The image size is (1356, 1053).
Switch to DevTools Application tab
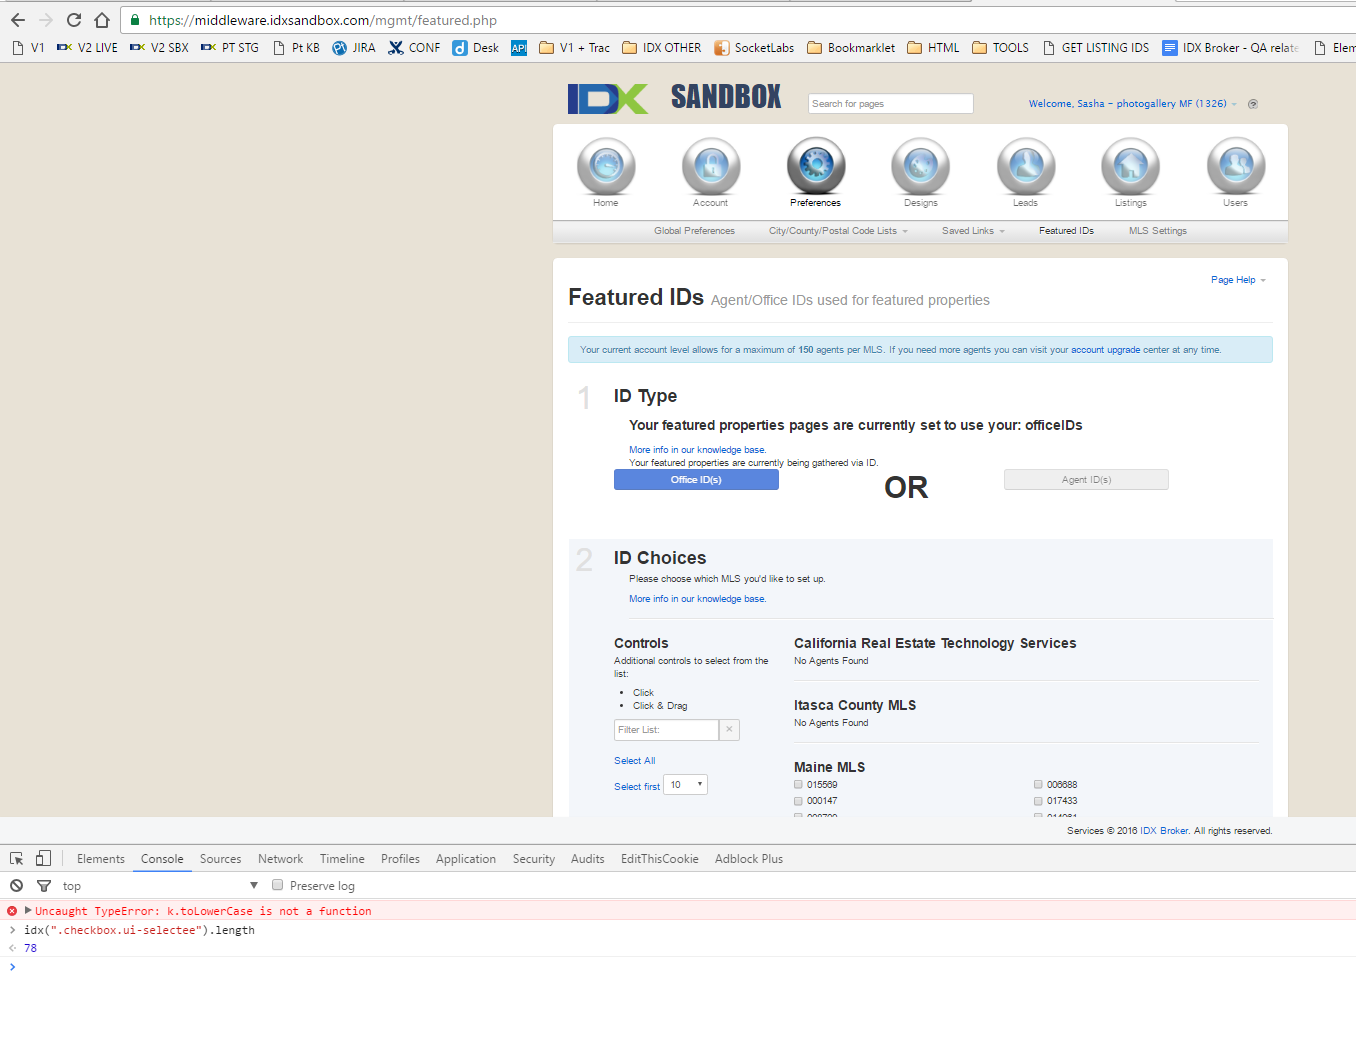466,859
